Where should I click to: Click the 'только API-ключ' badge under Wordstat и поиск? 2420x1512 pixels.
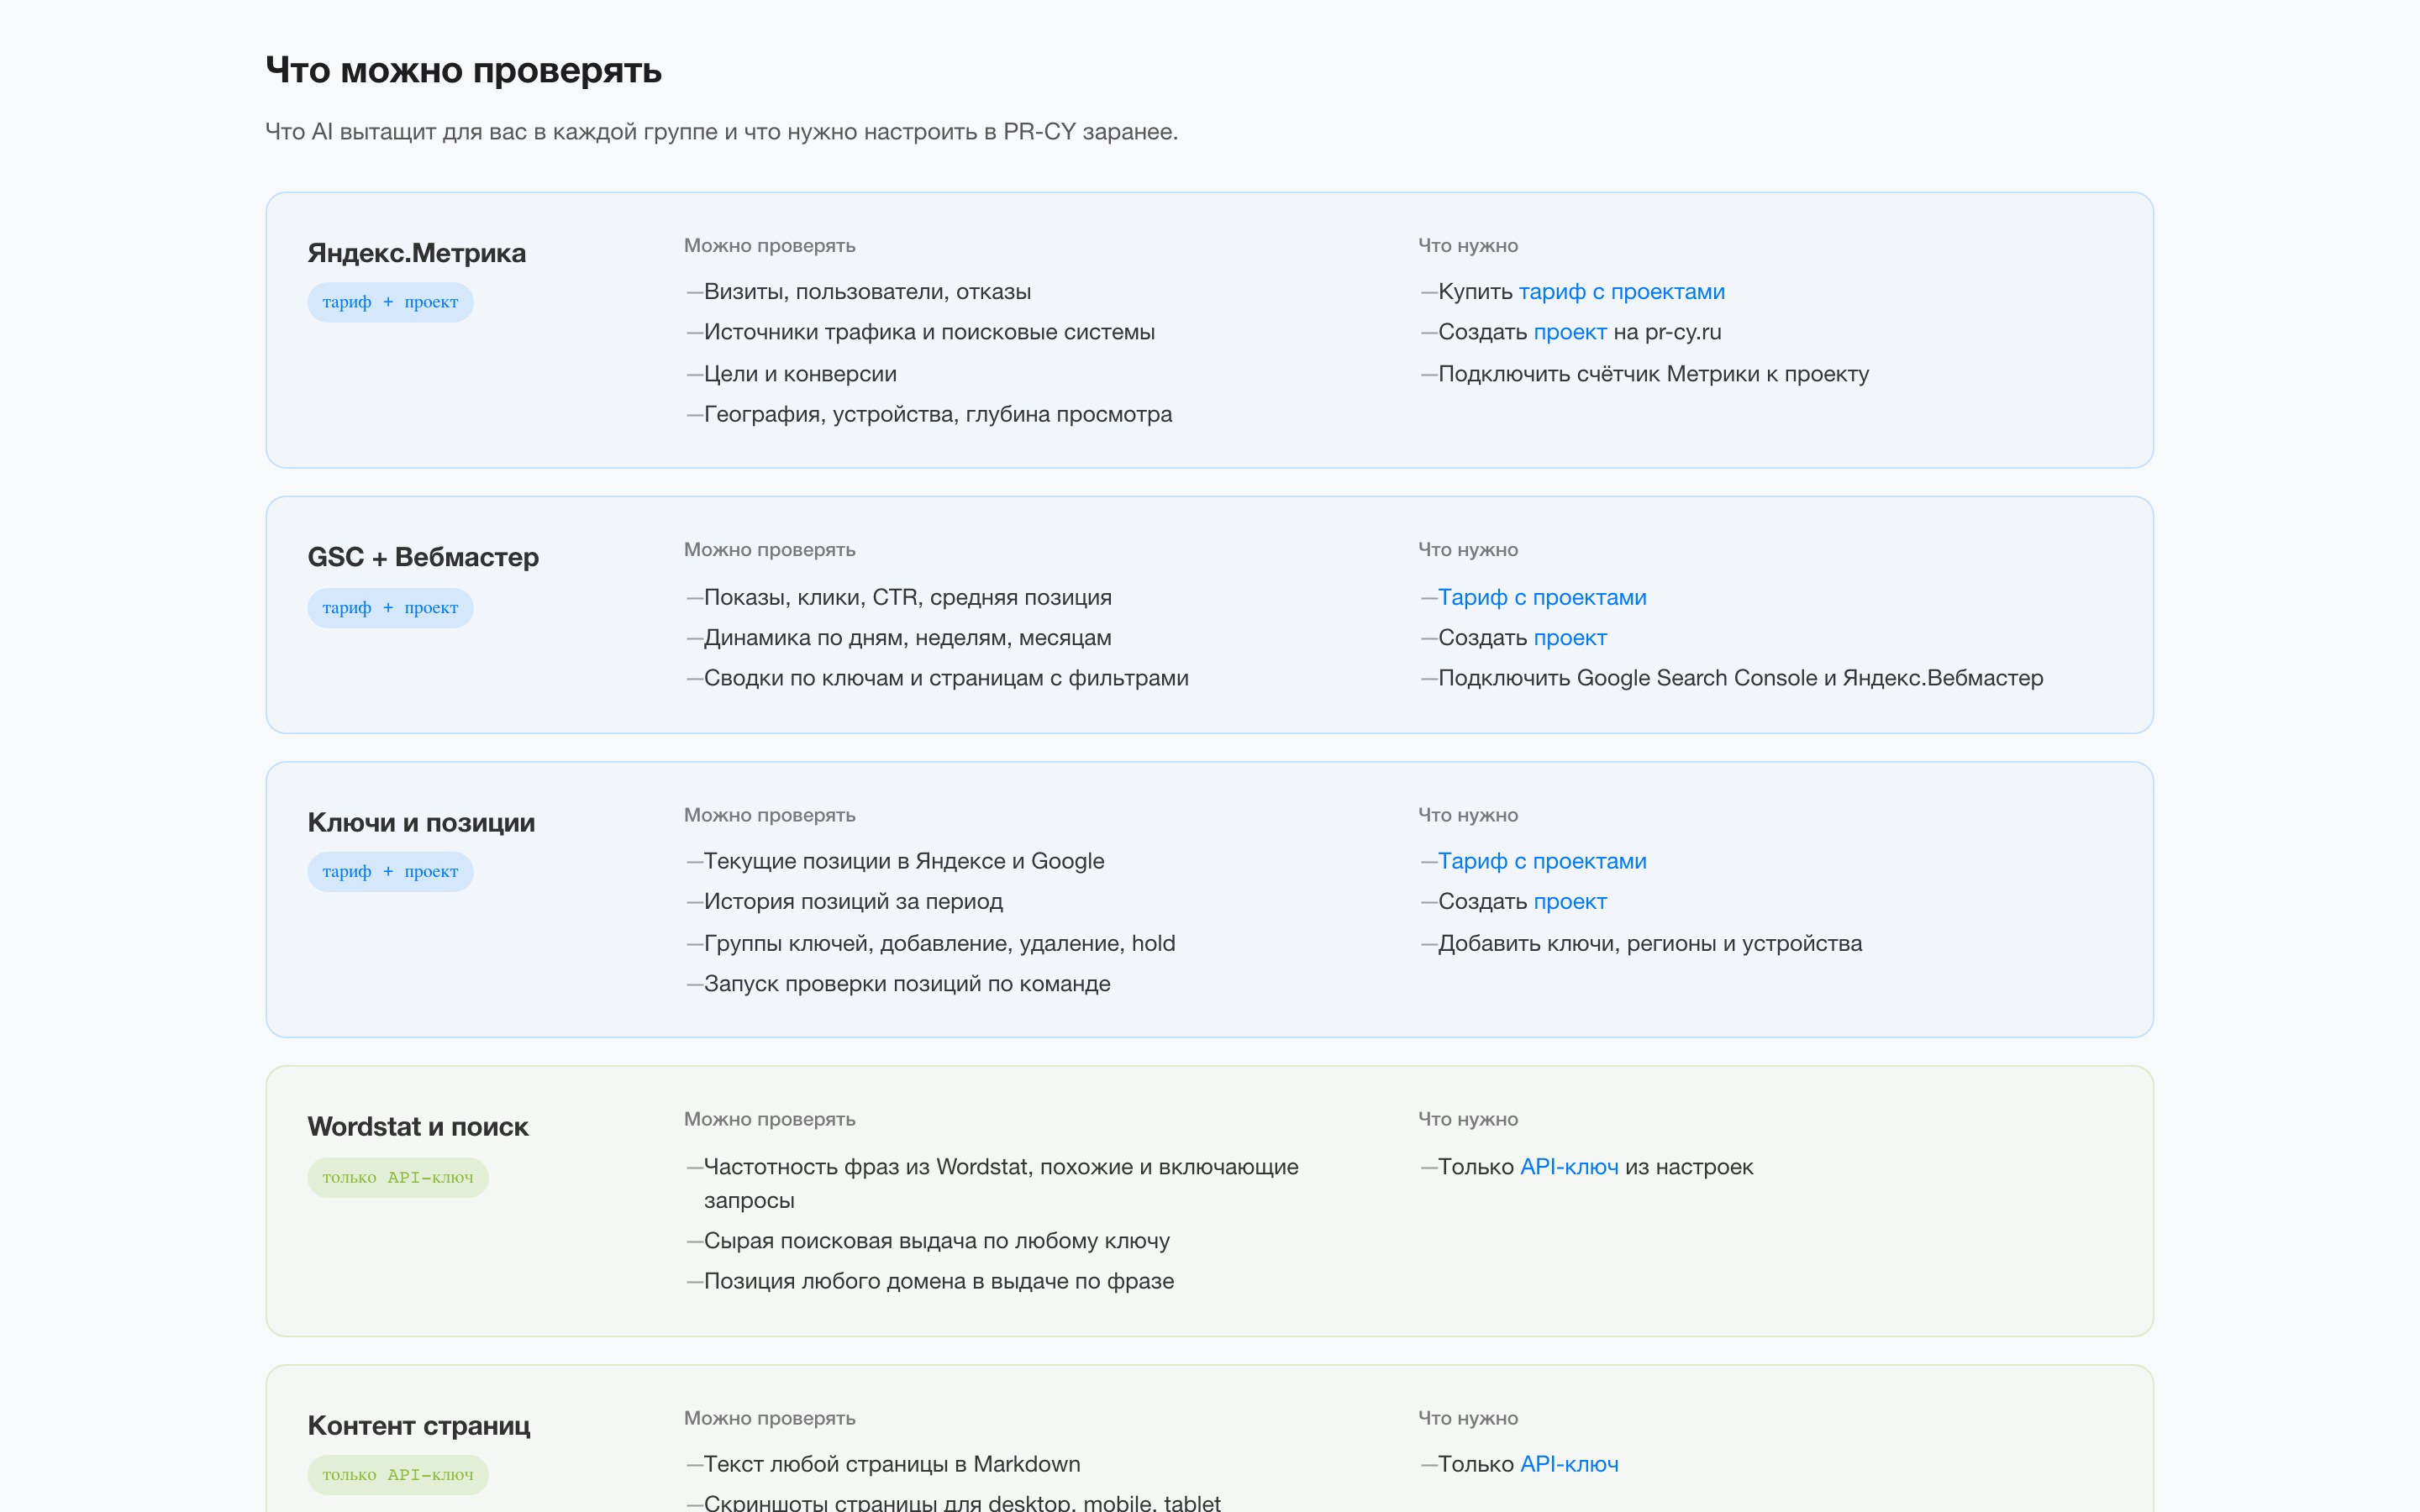(398, 1178)
